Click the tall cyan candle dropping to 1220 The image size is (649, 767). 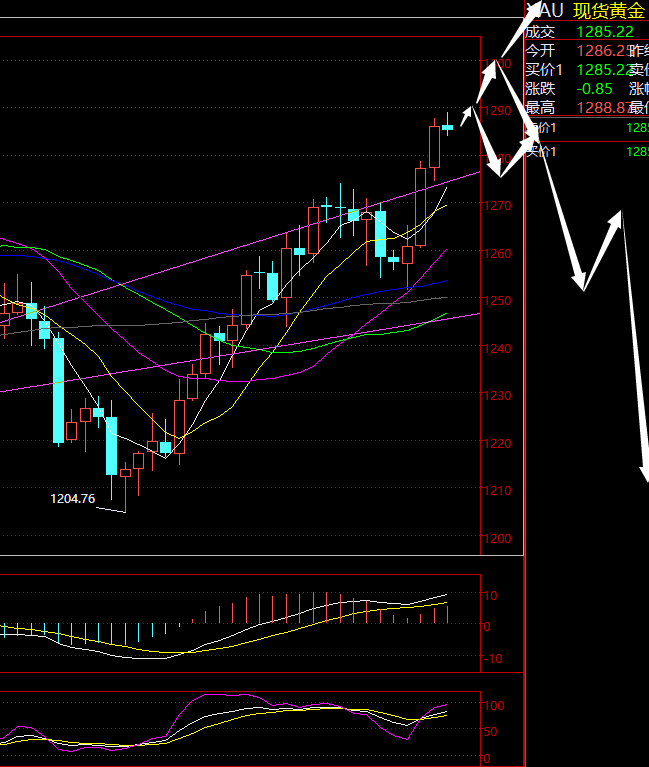tap(59, 390)
